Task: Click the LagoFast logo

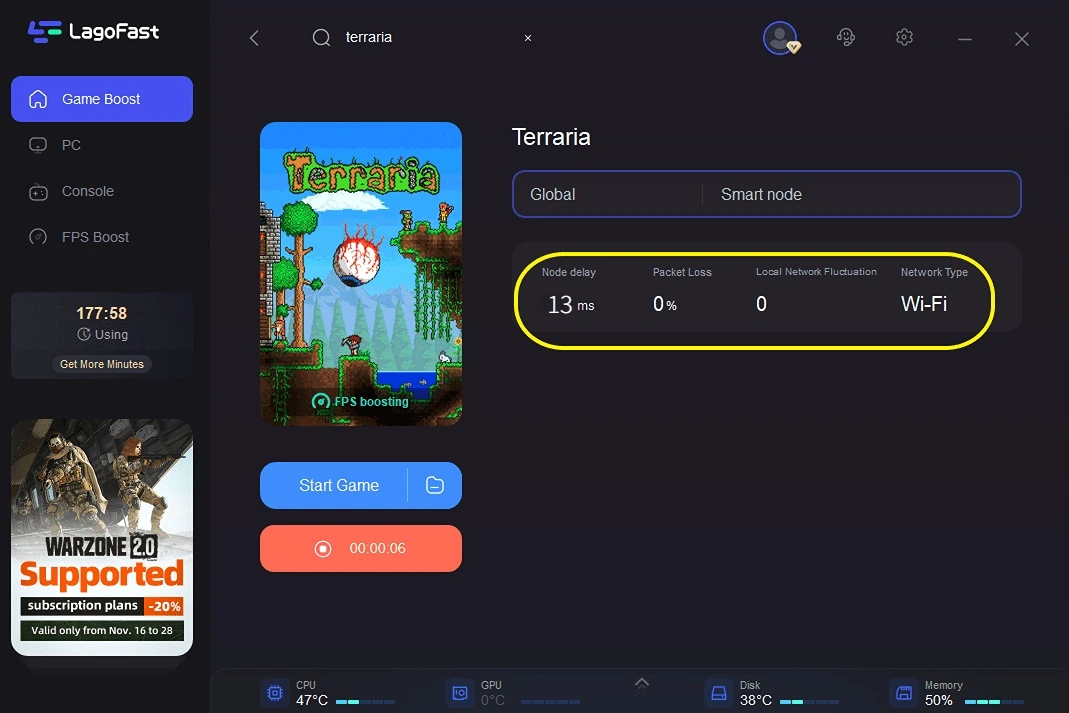Action: [93, 31]
